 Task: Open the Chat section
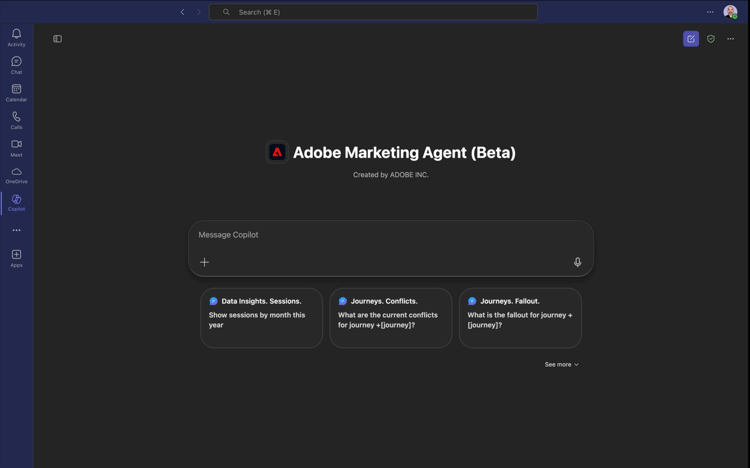[16, 65]
